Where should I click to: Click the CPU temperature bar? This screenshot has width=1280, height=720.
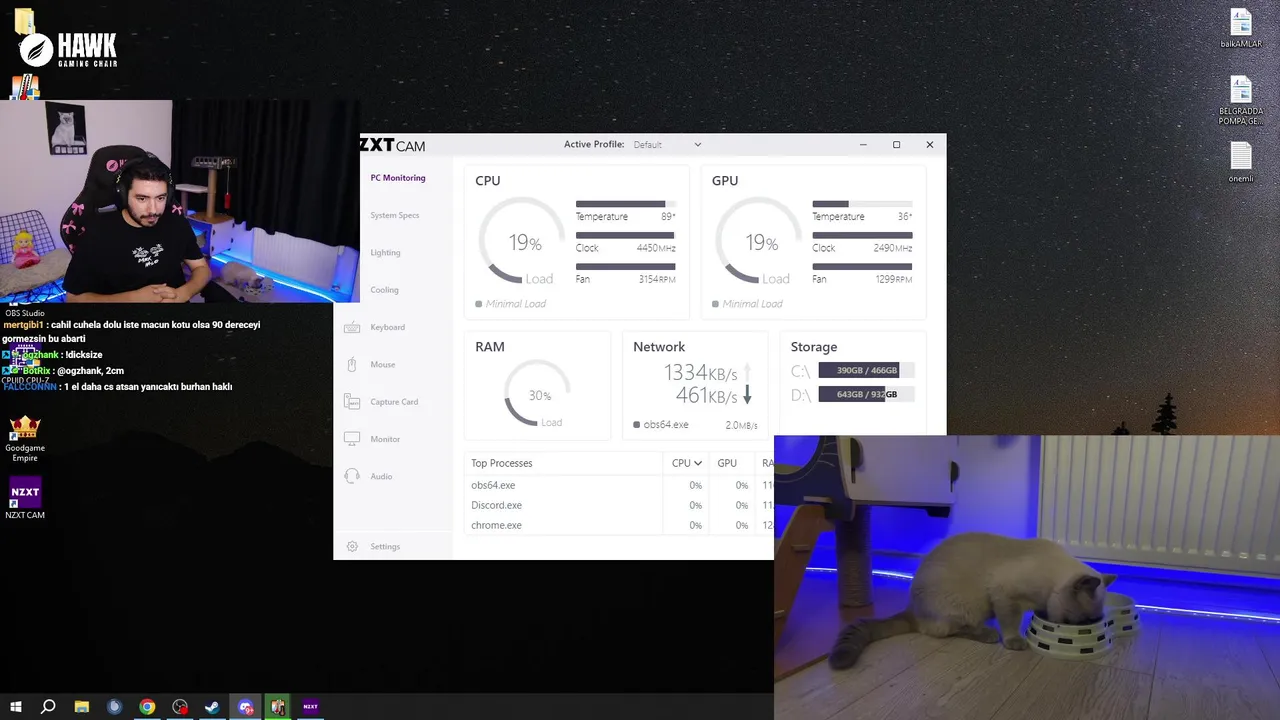(x=625, y=204)
